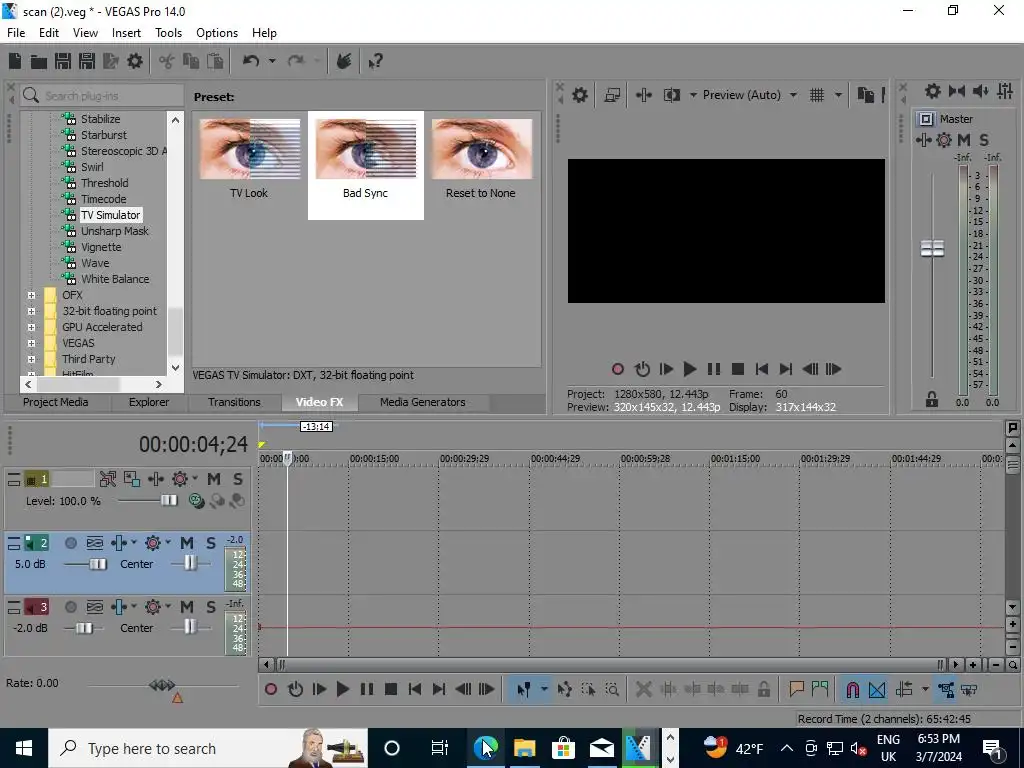Toggle Automatic Crossfades button
The image size is (1024, 768).
pos(877,690)
